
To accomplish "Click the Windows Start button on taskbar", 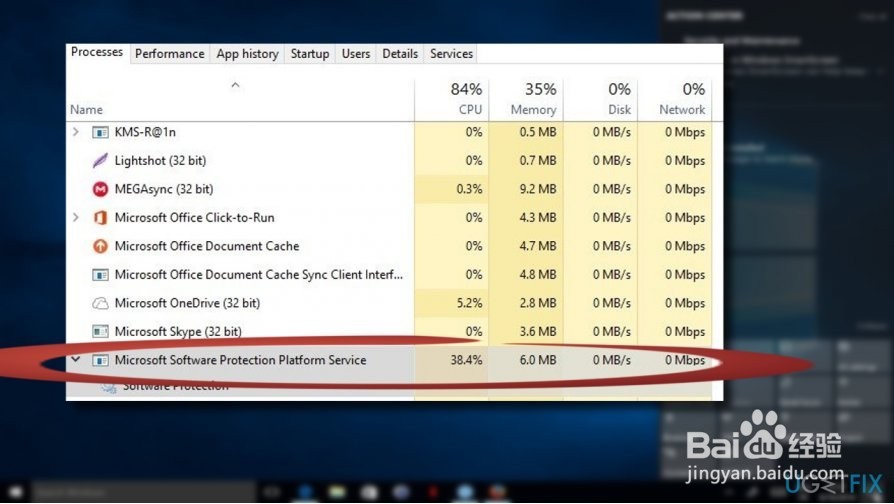I will [x=15, y=491].
